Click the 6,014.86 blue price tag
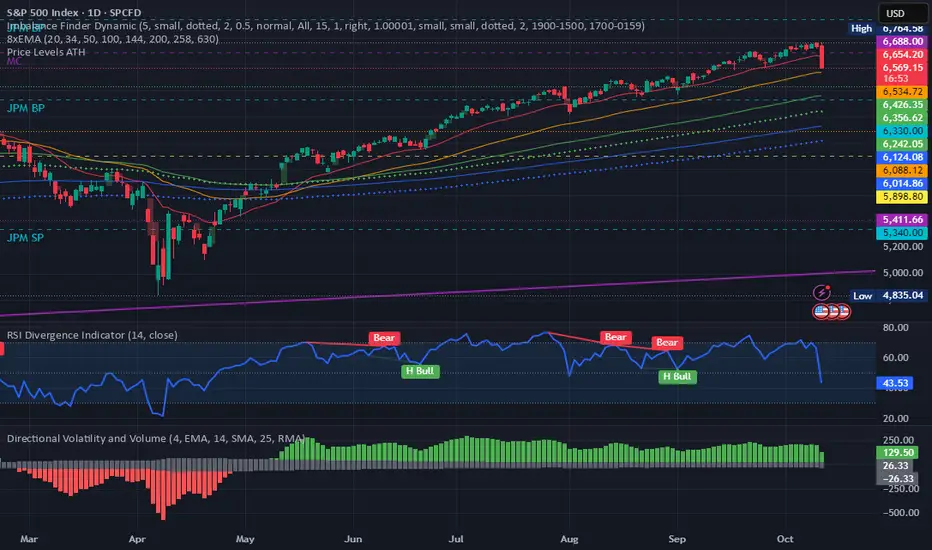The height and width of the screenshot is (550, 932). [902, 183]
